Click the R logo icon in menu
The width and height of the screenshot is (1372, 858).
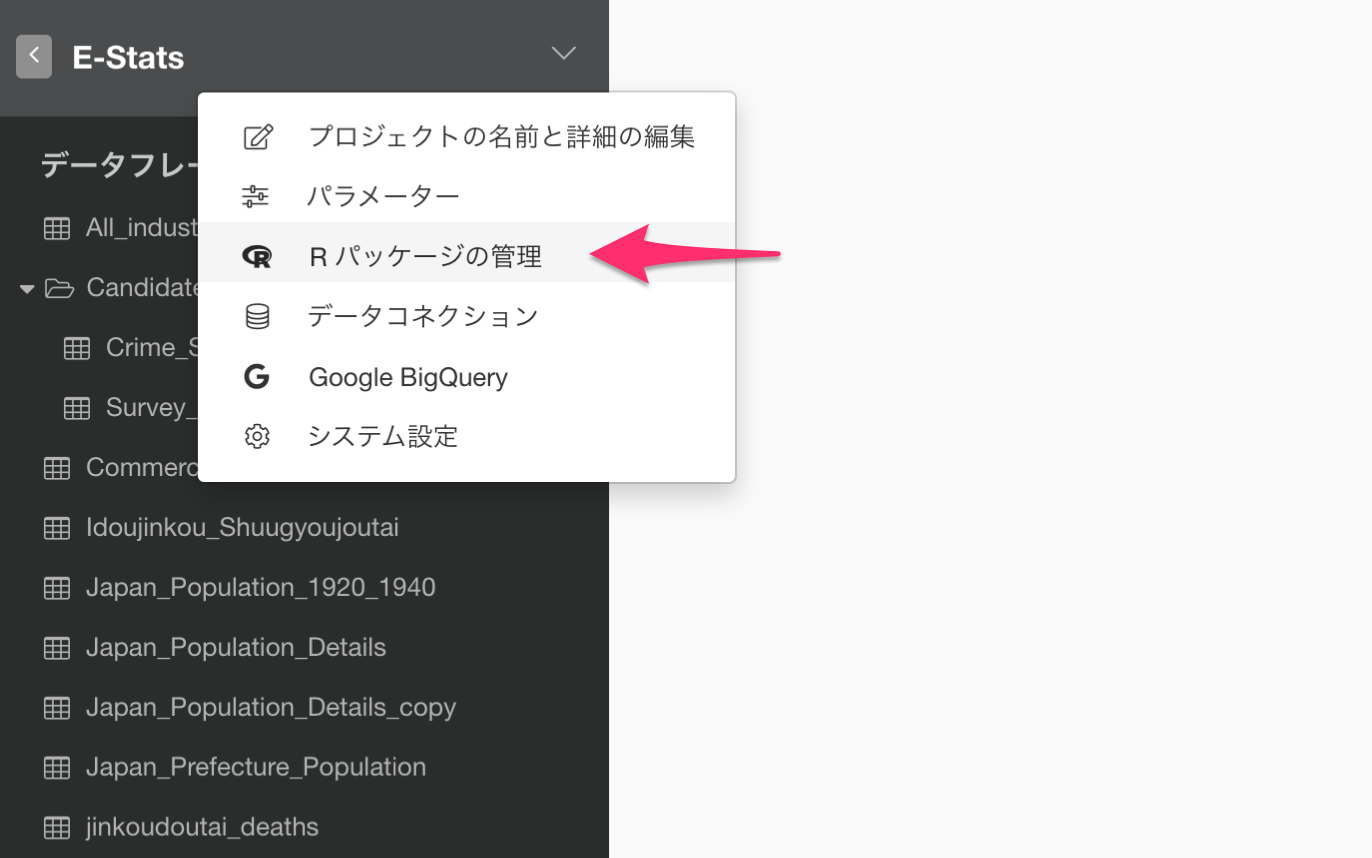257,257
